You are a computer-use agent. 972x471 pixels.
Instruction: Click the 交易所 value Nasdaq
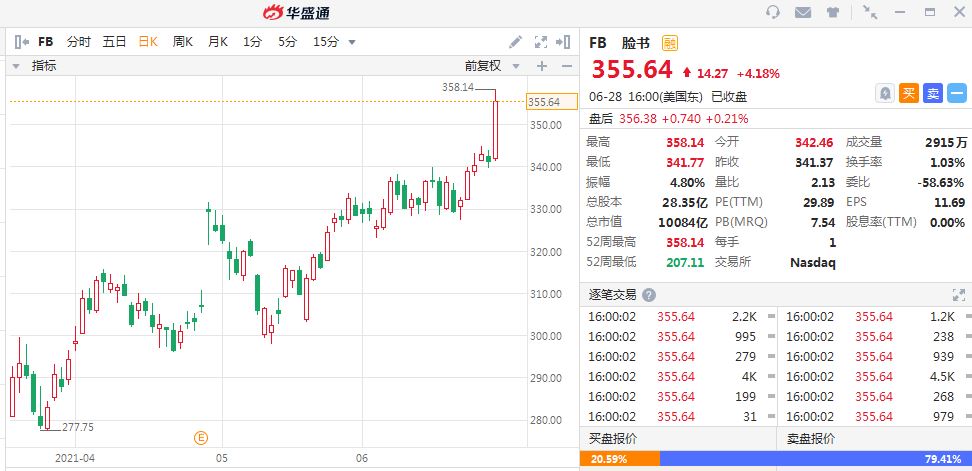pyautogui.click(x=813, y=262)
